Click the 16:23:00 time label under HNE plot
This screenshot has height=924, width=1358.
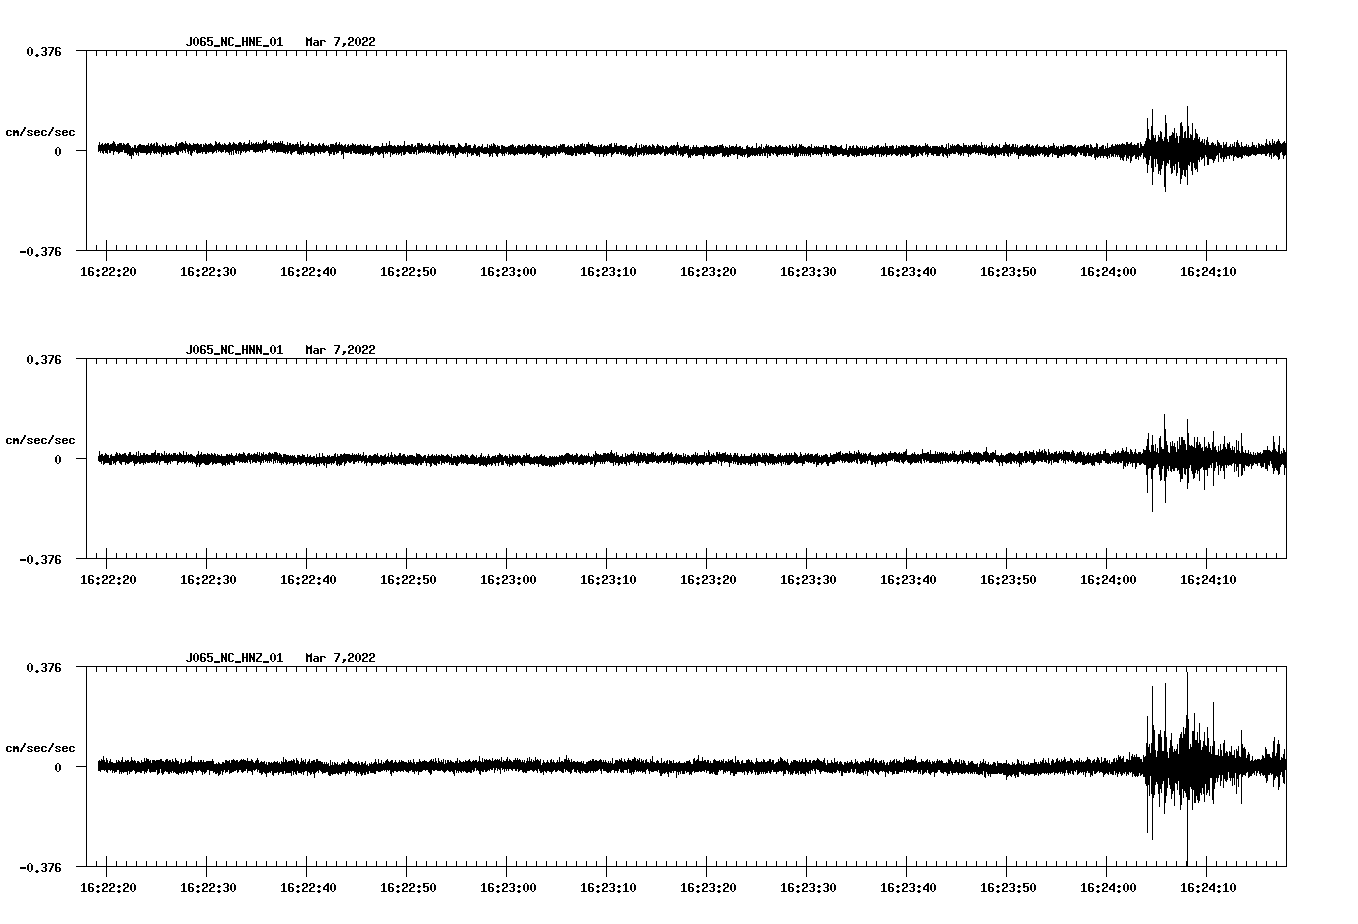[508, 272]
